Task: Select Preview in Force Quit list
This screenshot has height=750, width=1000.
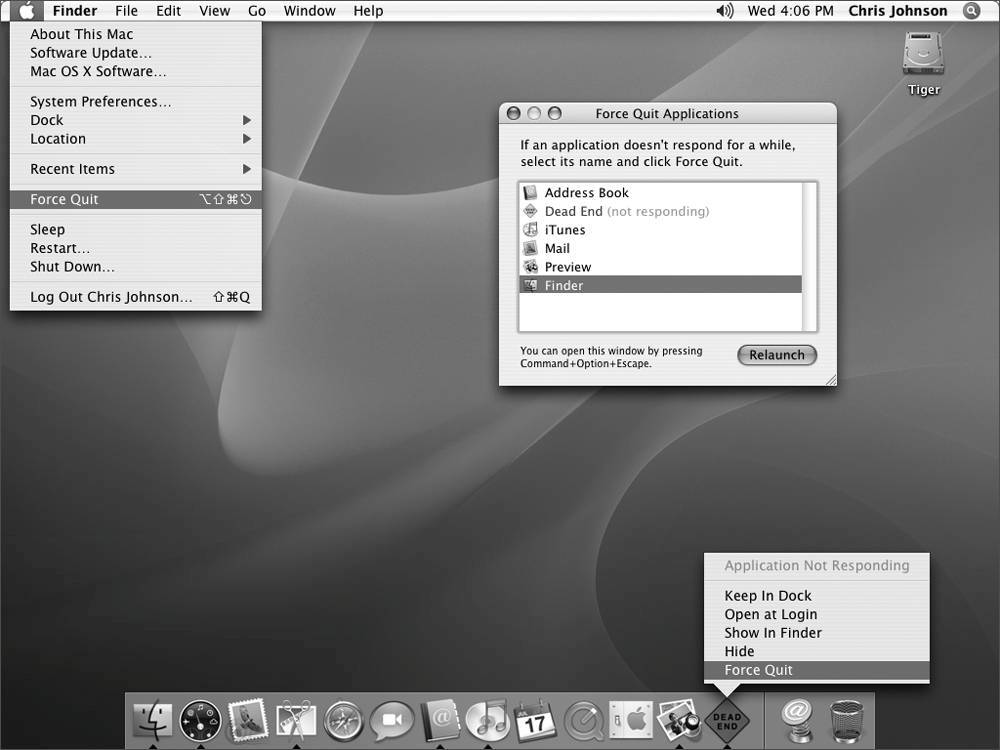Action: (661, 267)
